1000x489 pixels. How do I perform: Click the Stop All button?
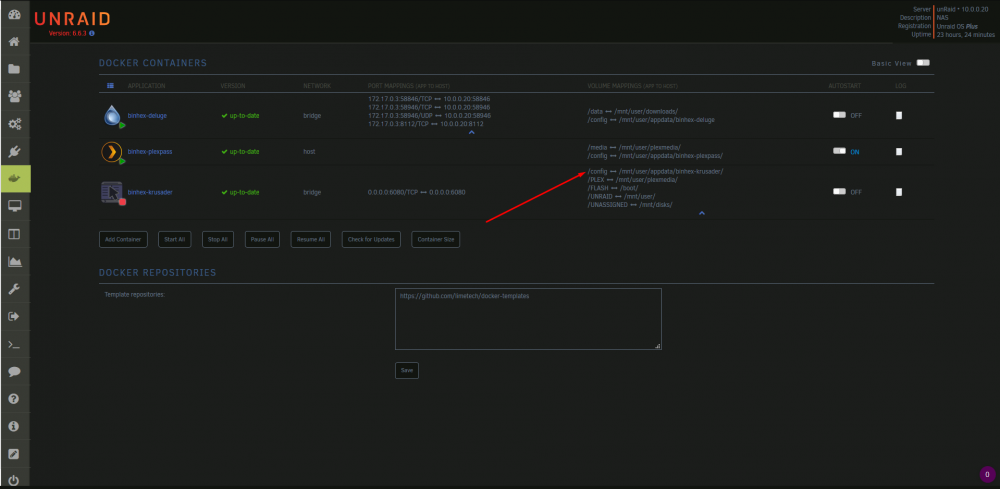pos(218,240)
